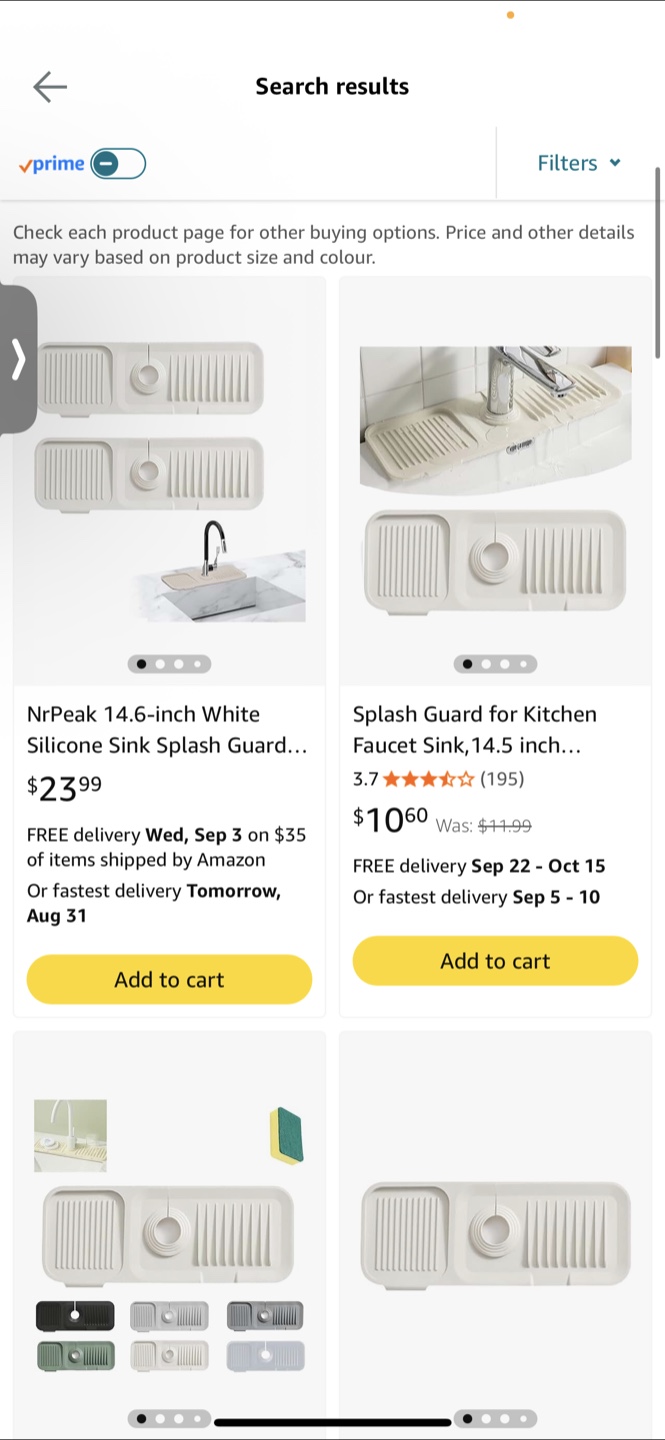Open NrPeak 14.6-inch White Silicone title
This screenshot has width=665, height=1440.
coord(167,729)
